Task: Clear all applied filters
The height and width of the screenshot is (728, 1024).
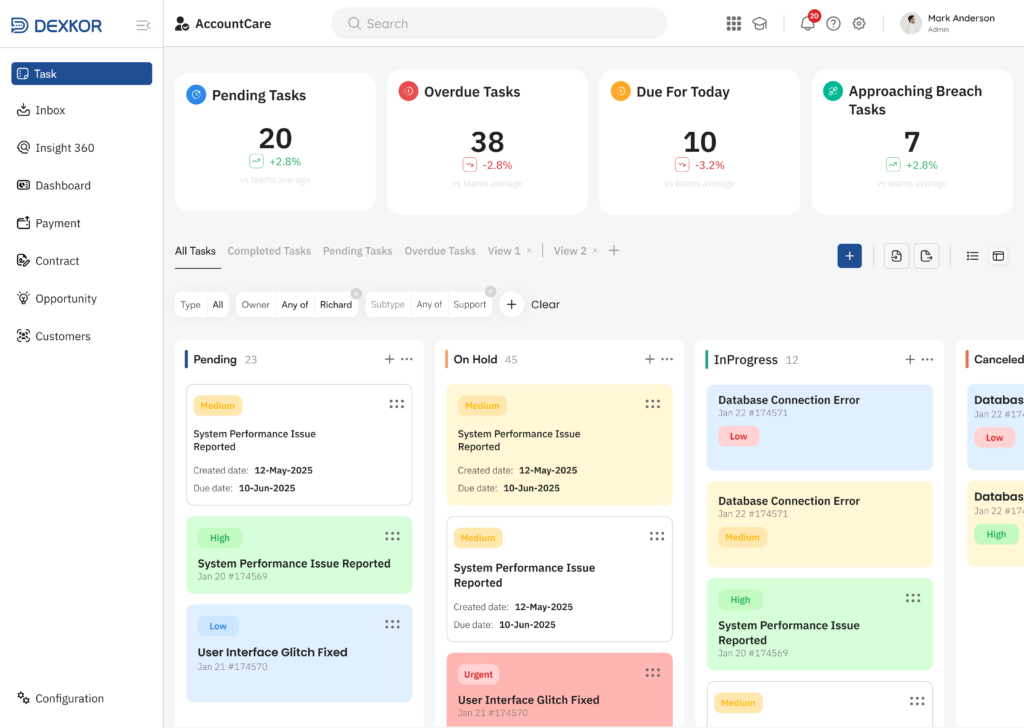Action: tap(545, 305)
